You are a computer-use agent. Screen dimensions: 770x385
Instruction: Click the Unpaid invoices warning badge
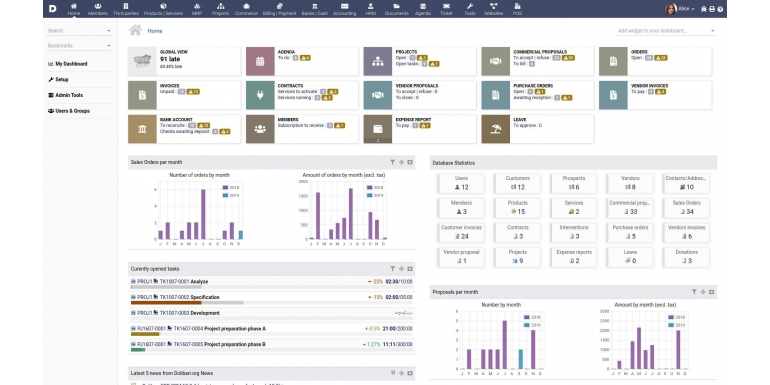click(x=193, y=92)
